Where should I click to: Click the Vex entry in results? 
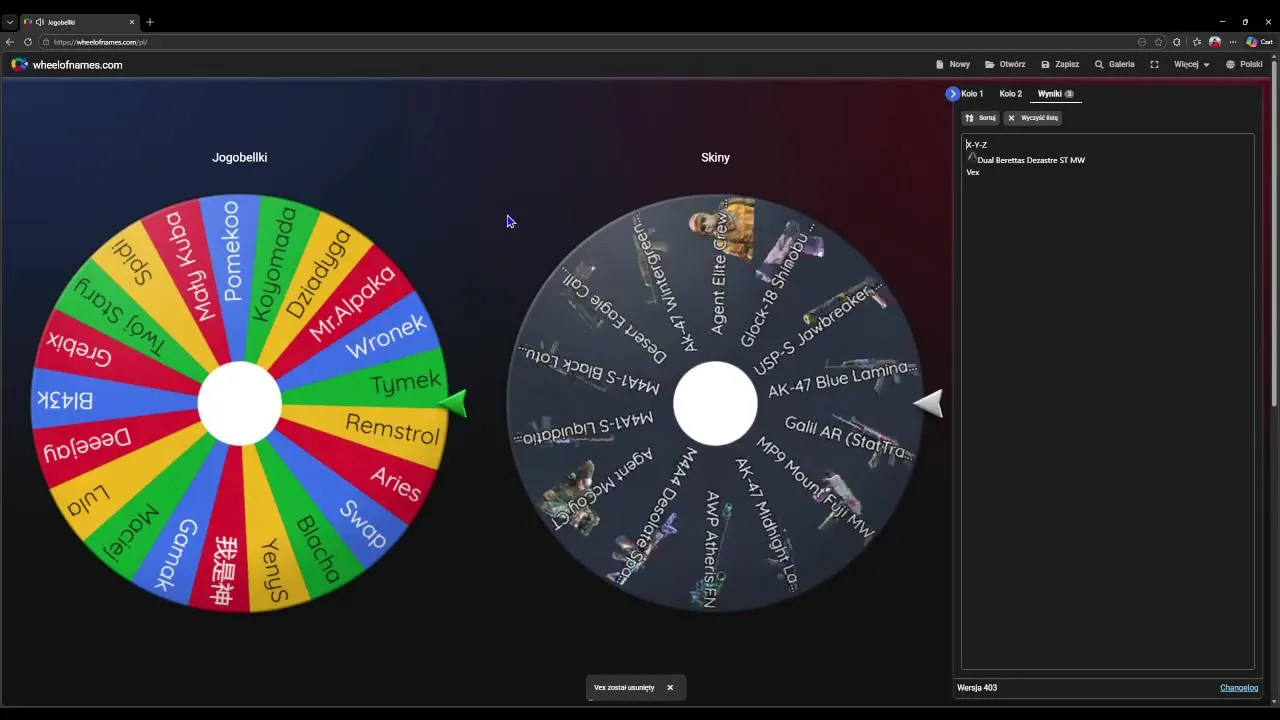click(x=973, y=173)
